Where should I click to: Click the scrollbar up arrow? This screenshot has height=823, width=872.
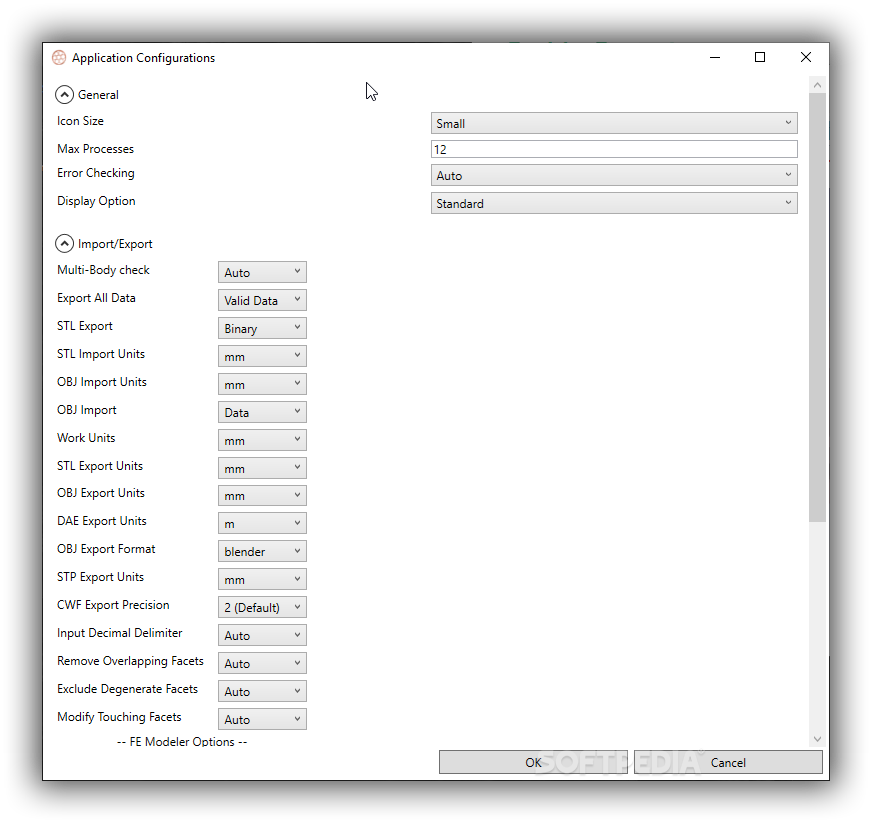pyautogui.click(x=817, y=85)
